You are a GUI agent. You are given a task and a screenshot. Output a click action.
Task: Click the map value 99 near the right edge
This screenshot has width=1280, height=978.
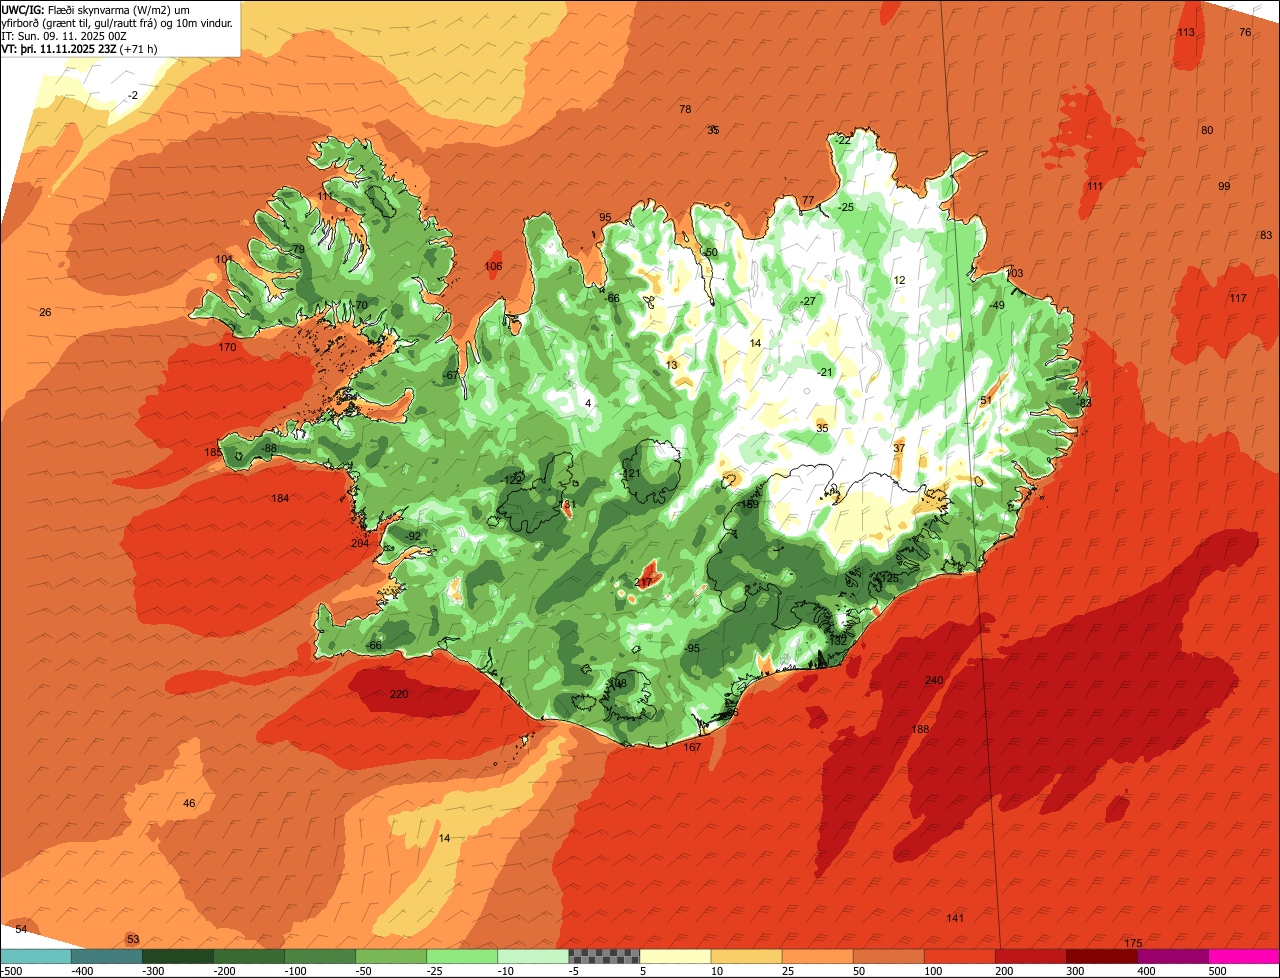click(1224, 186)
